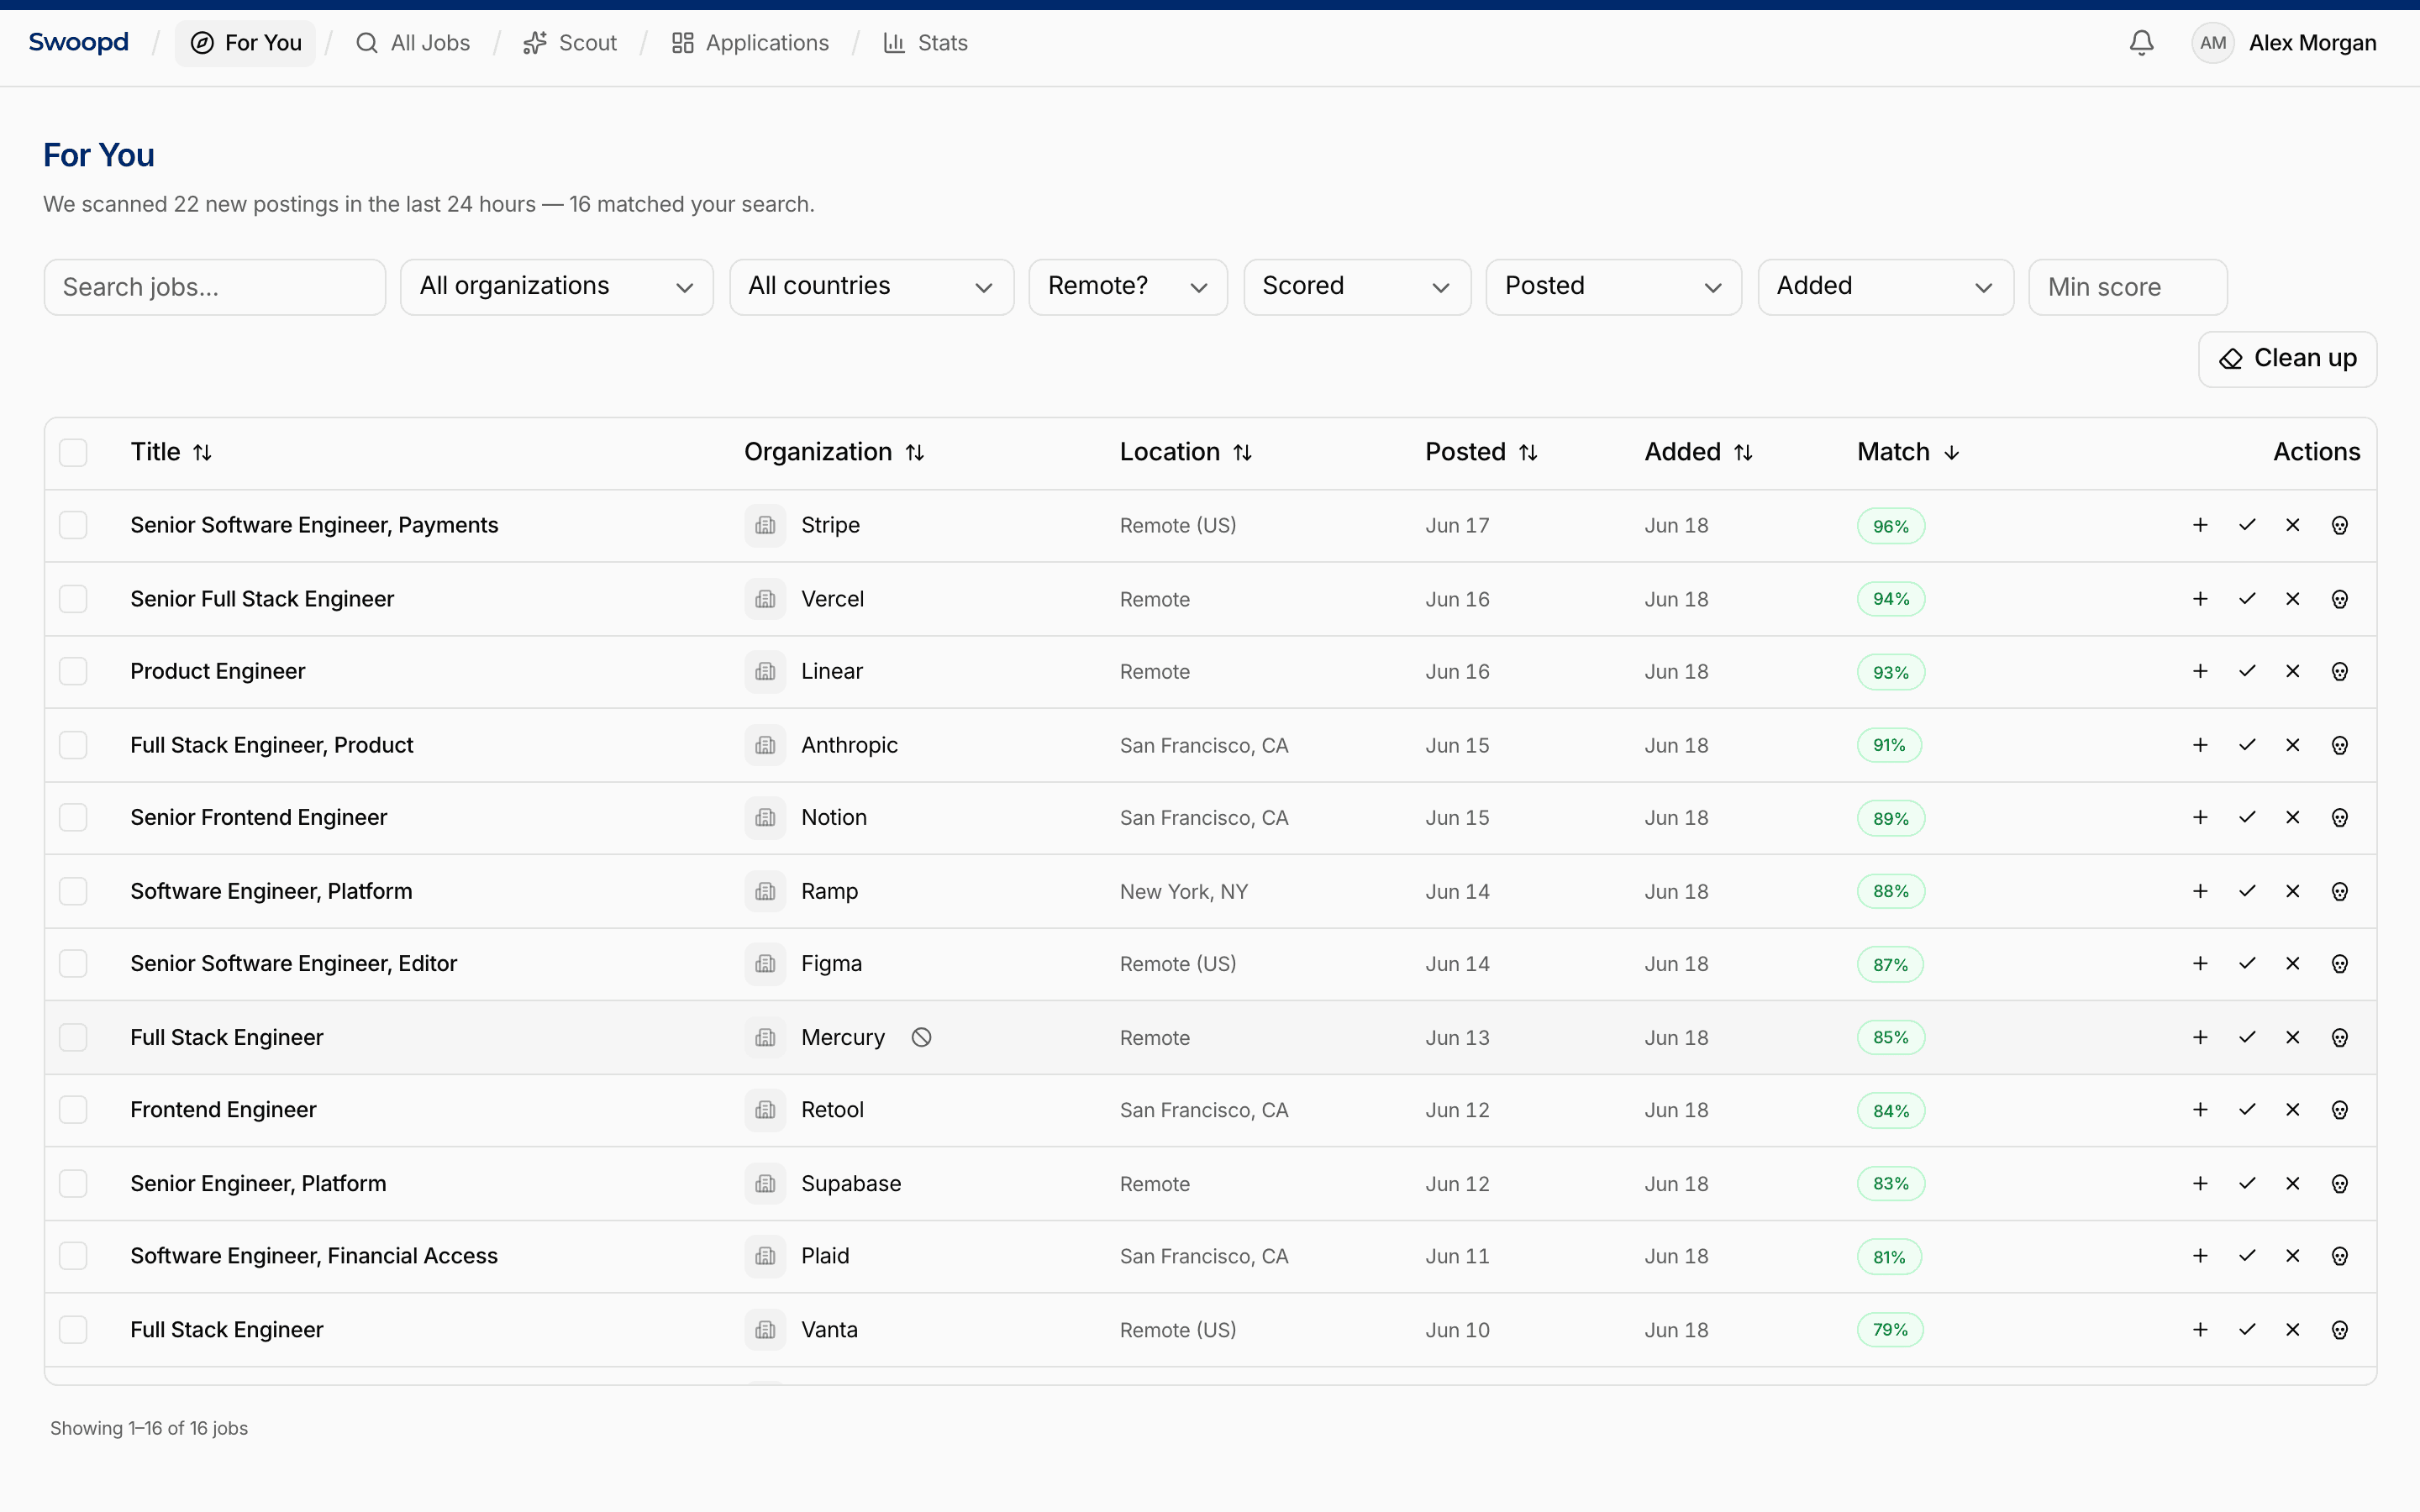Click the checkmark icon in the Ramp row
Image resolution: width=2420 pixels, height=1512 pixels.
2247,891
